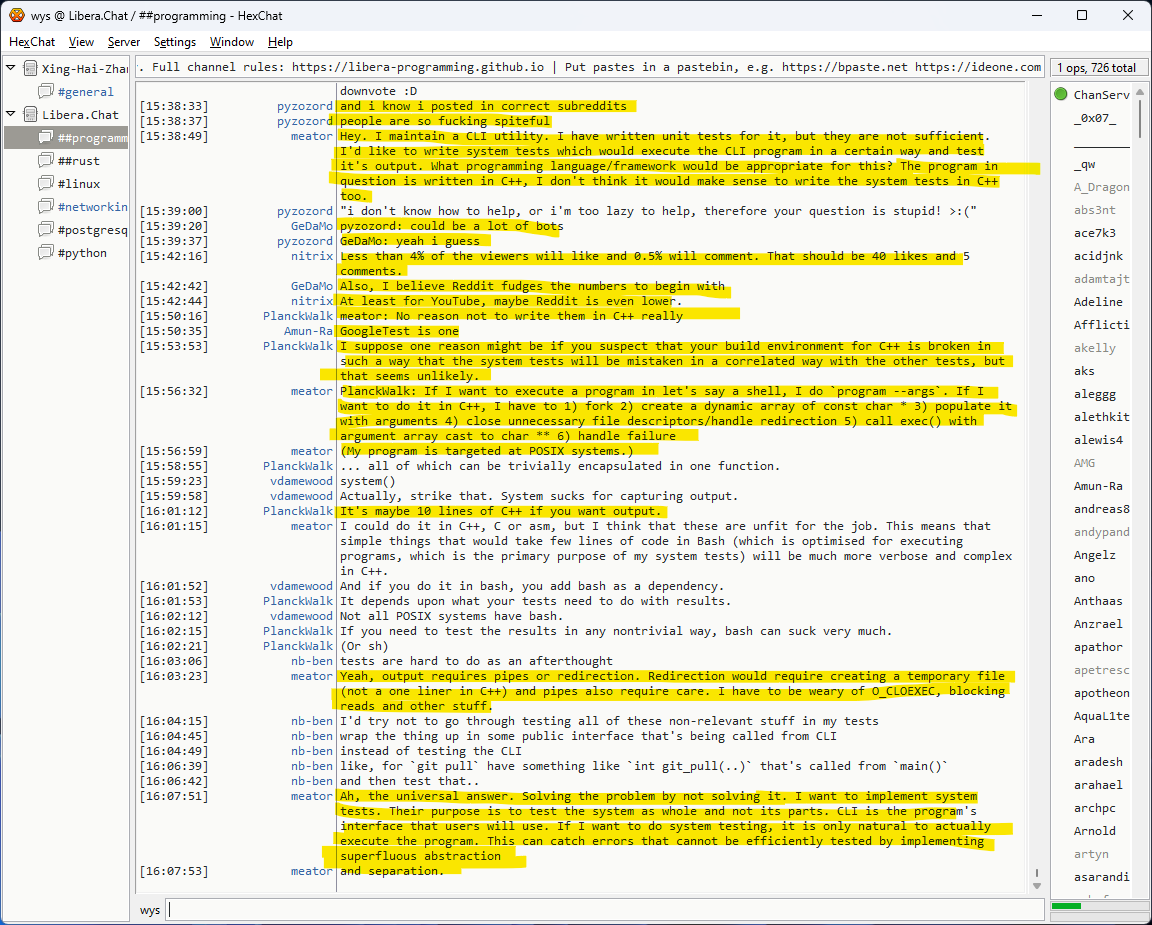Viewport: 1152px width, 925px height.
Task: Open the Server menu
Action: [x=124, y=42]
